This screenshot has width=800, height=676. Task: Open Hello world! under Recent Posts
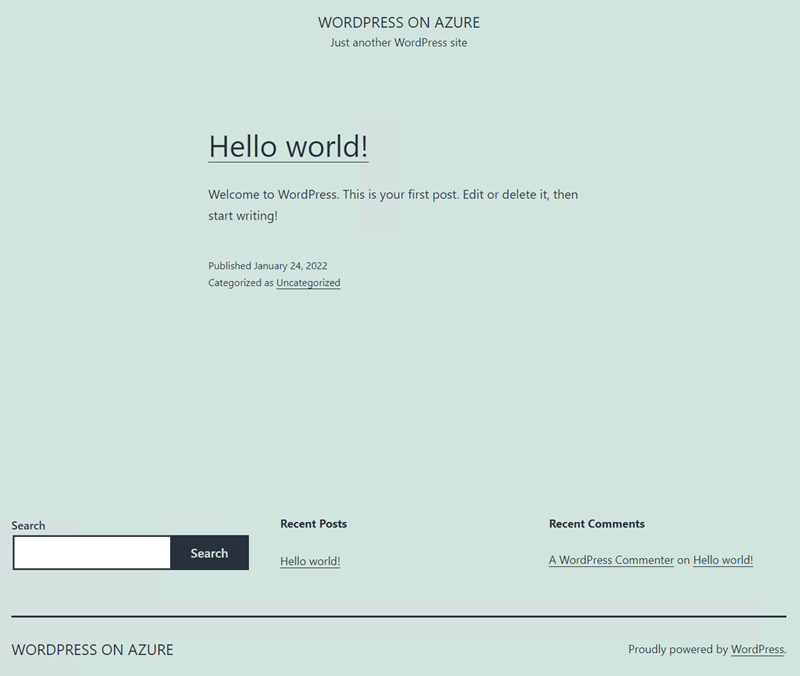click(309, 561)
